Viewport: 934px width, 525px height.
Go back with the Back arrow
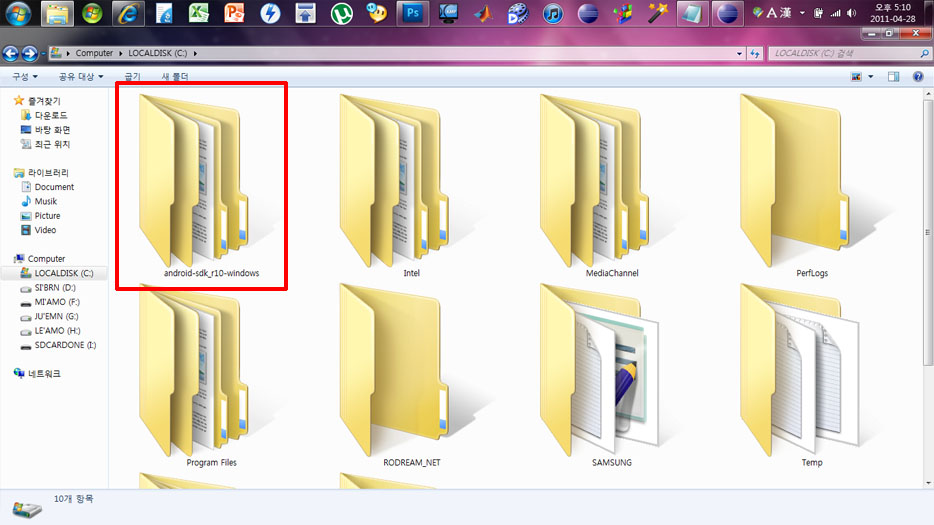click(11, 53)
